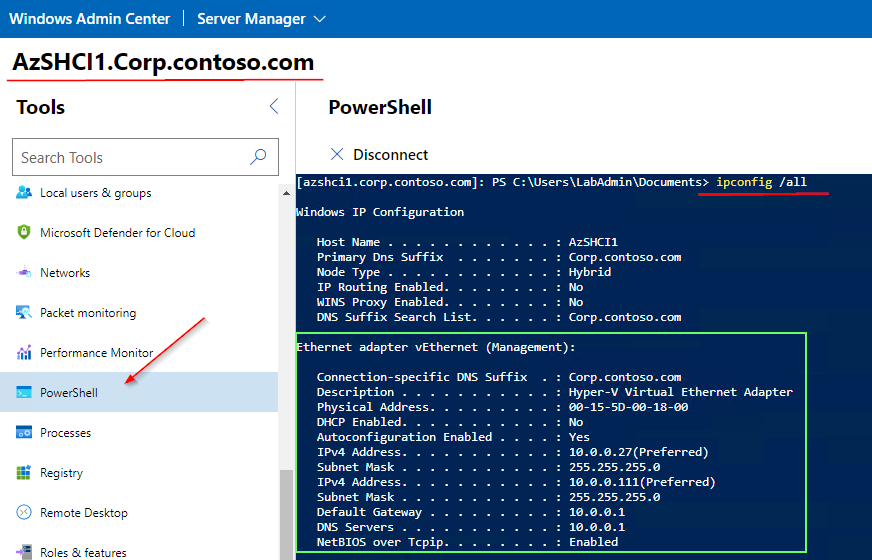This screenshot has height=560, width=872.
Task: Select PowerShell in tools list
Action: pyautogui.click(x=139, y=392)
